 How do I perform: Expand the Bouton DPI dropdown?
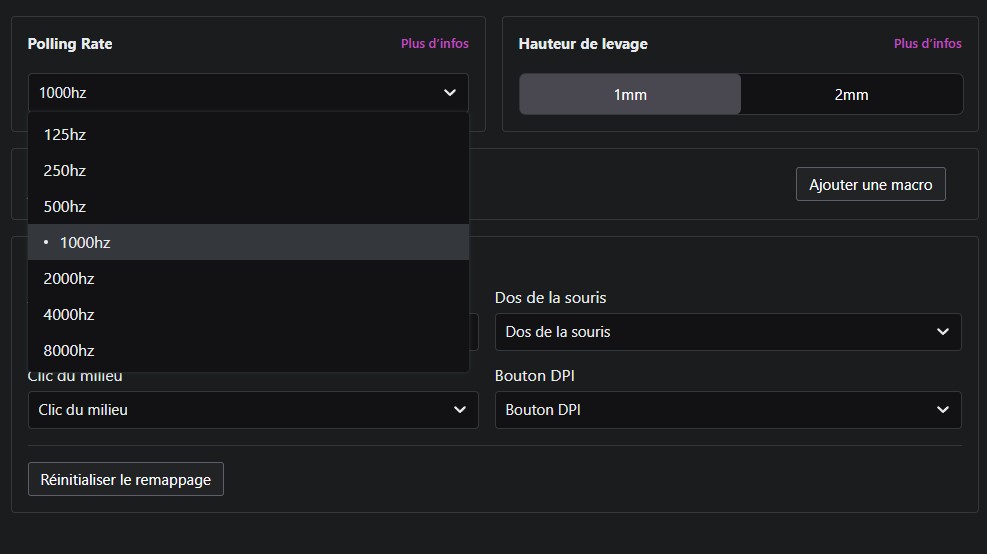(x=728, y=410)
